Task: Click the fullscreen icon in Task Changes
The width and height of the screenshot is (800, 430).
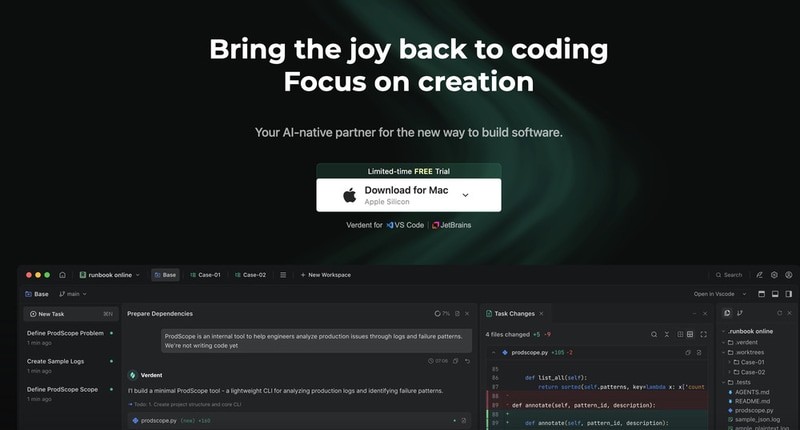Action: (x=702, y=334)
